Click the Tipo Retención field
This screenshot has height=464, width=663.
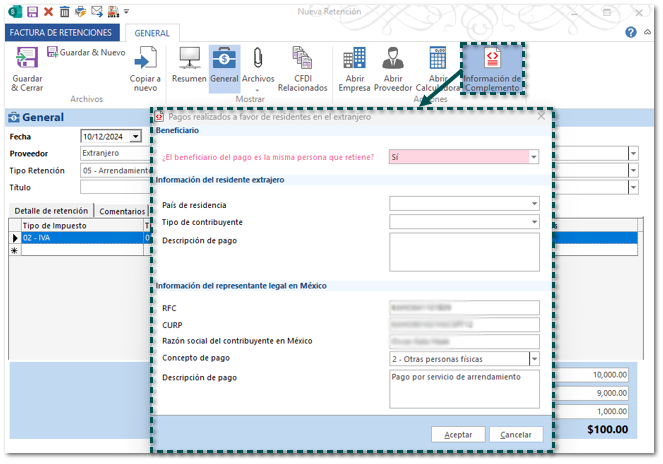[115, 170]
